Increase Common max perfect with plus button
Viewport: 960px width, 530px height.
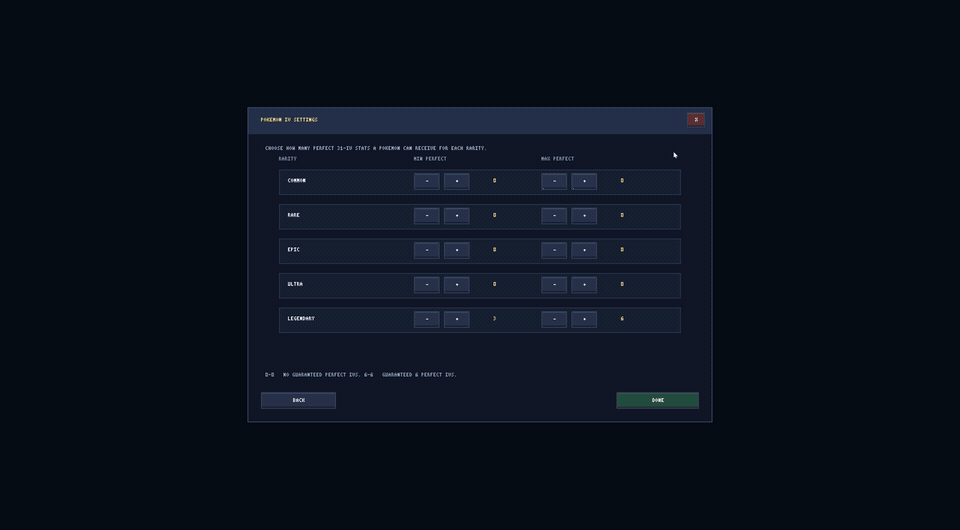tap(583, 181)
